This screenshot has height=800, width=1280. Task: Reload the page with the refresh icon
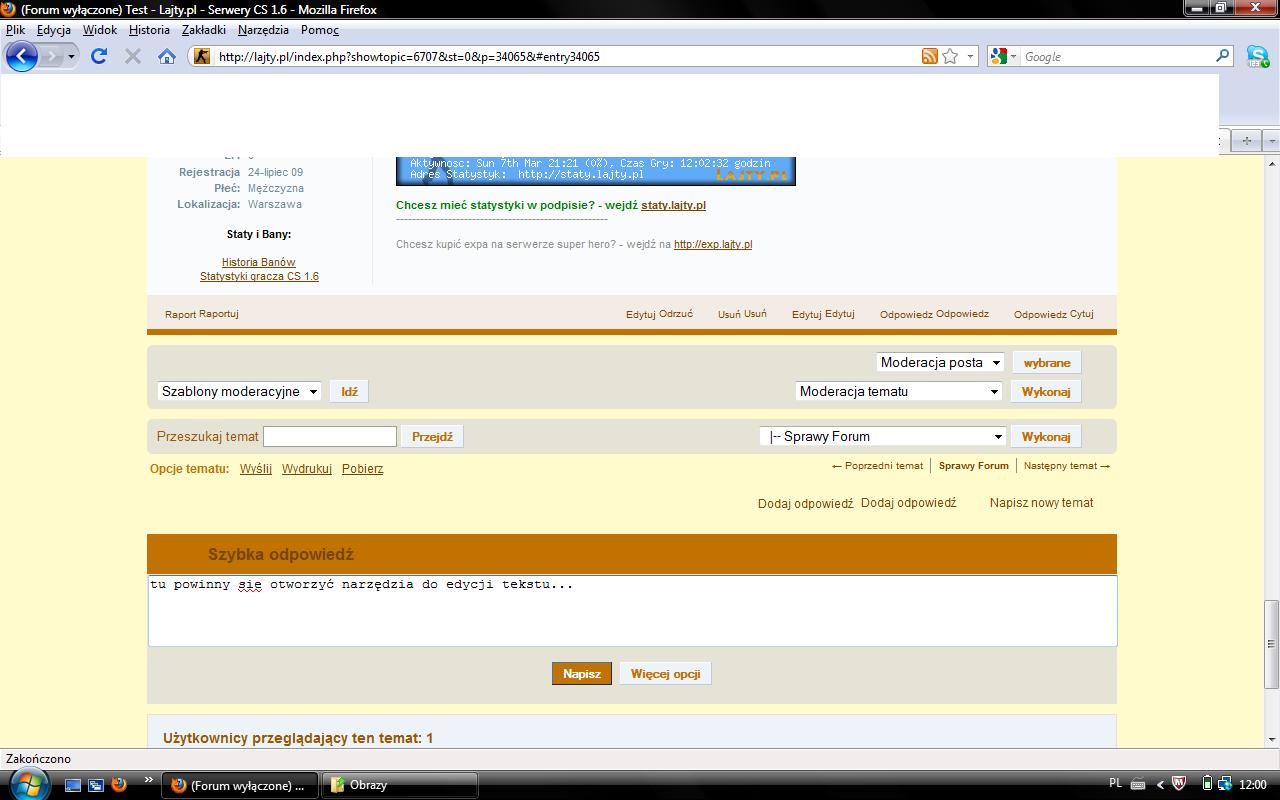coord(98,56)
